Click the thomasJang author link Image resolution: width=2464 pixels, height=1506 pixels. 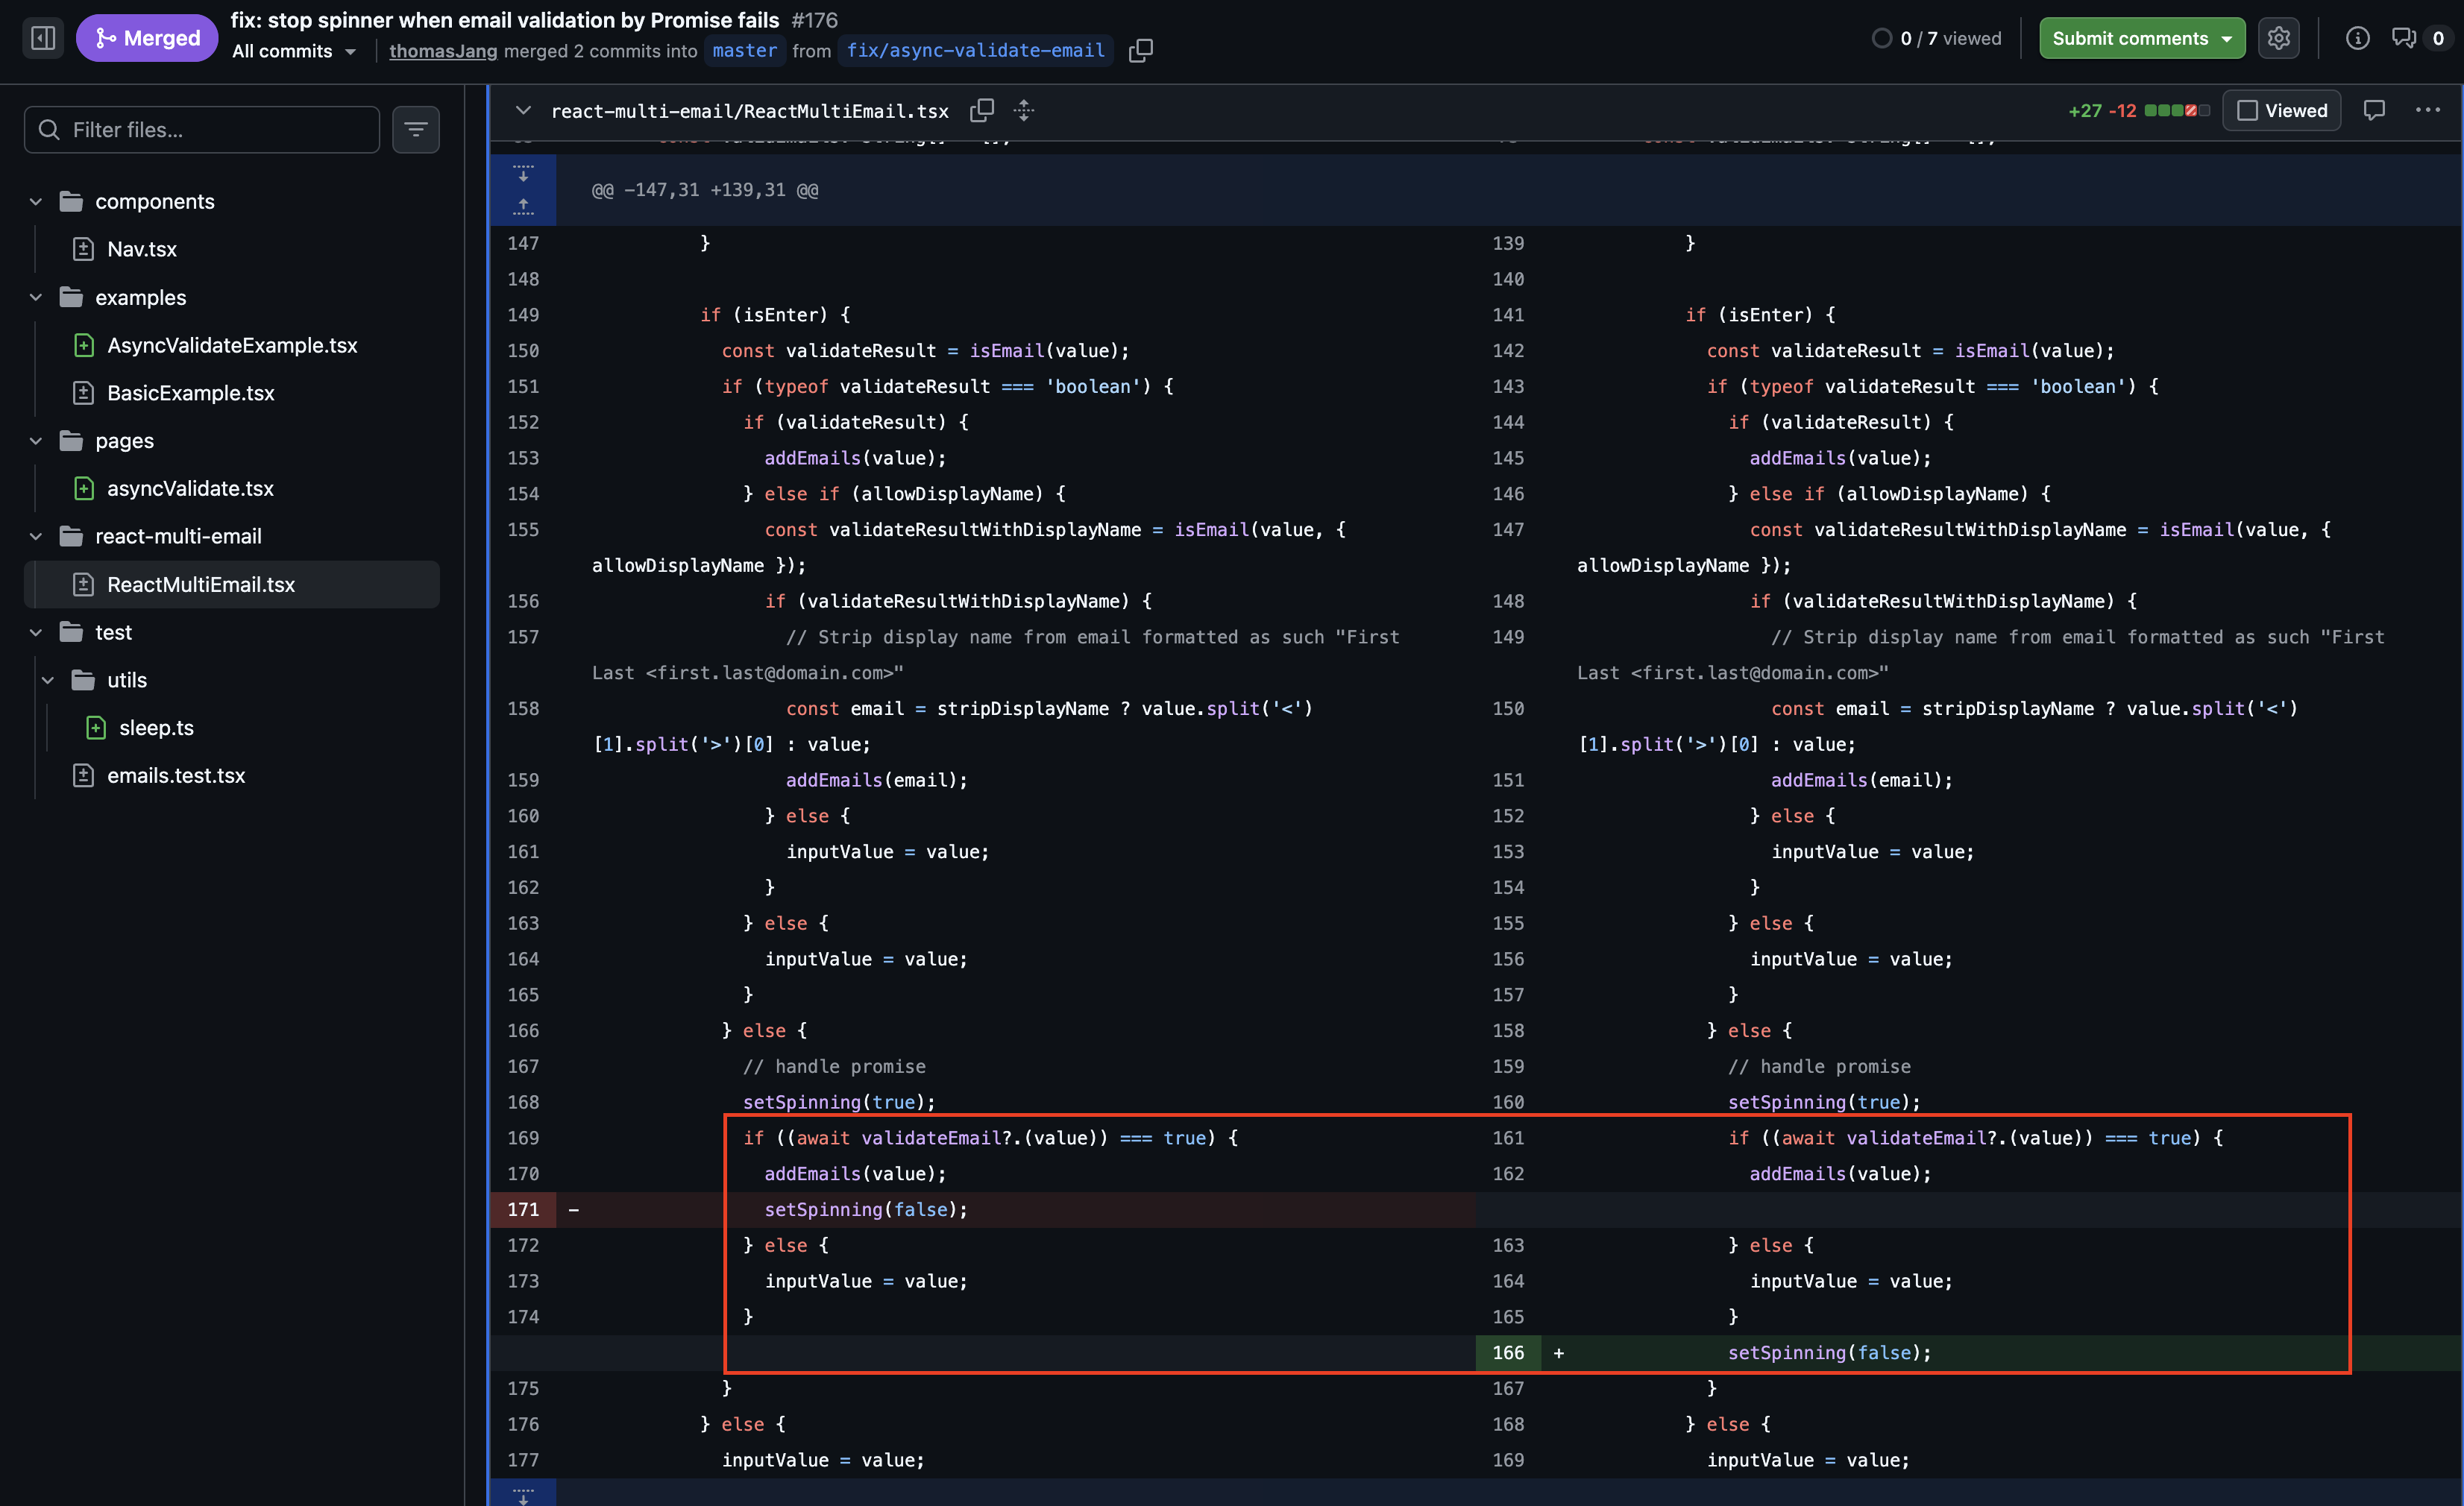coord(443,51)
